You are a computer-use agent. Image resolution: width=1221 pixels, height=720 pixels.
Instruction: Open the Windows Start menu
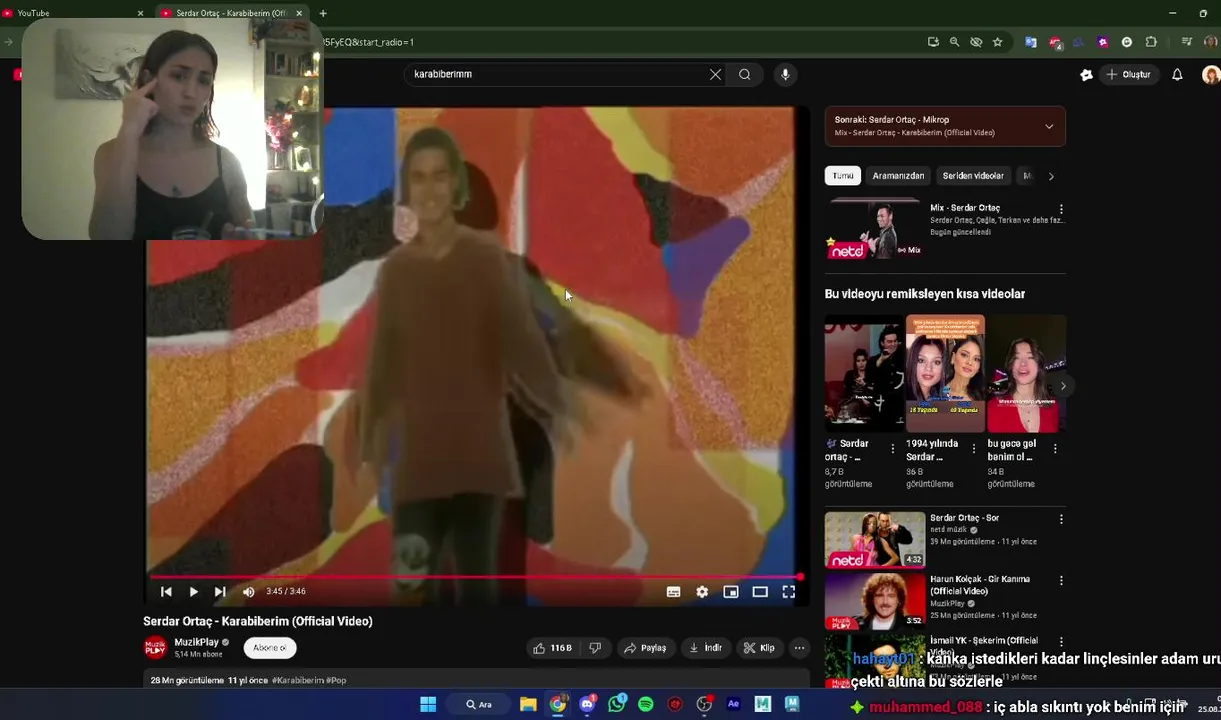[x=428, y=705]
